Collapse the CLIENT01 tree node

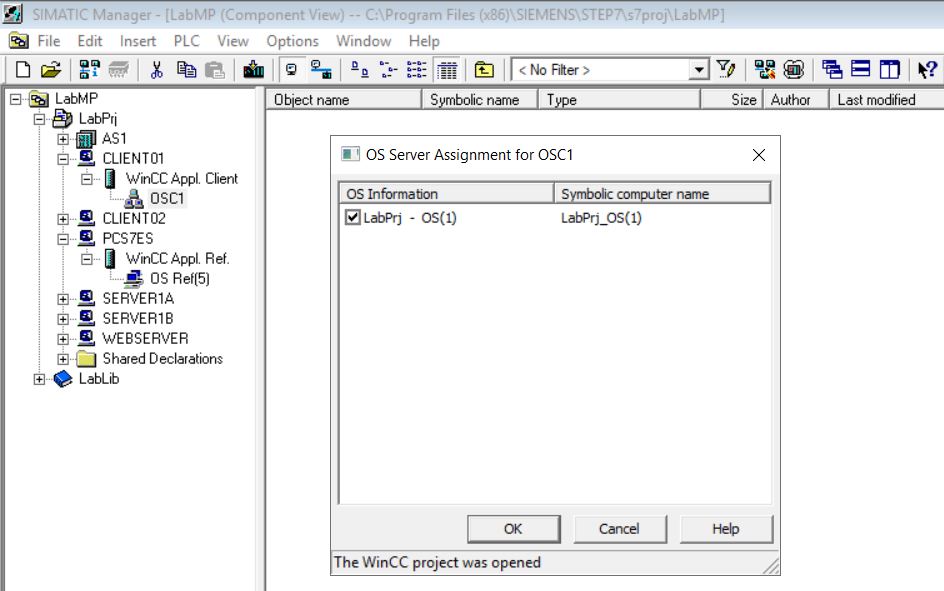tap(63, 159)
